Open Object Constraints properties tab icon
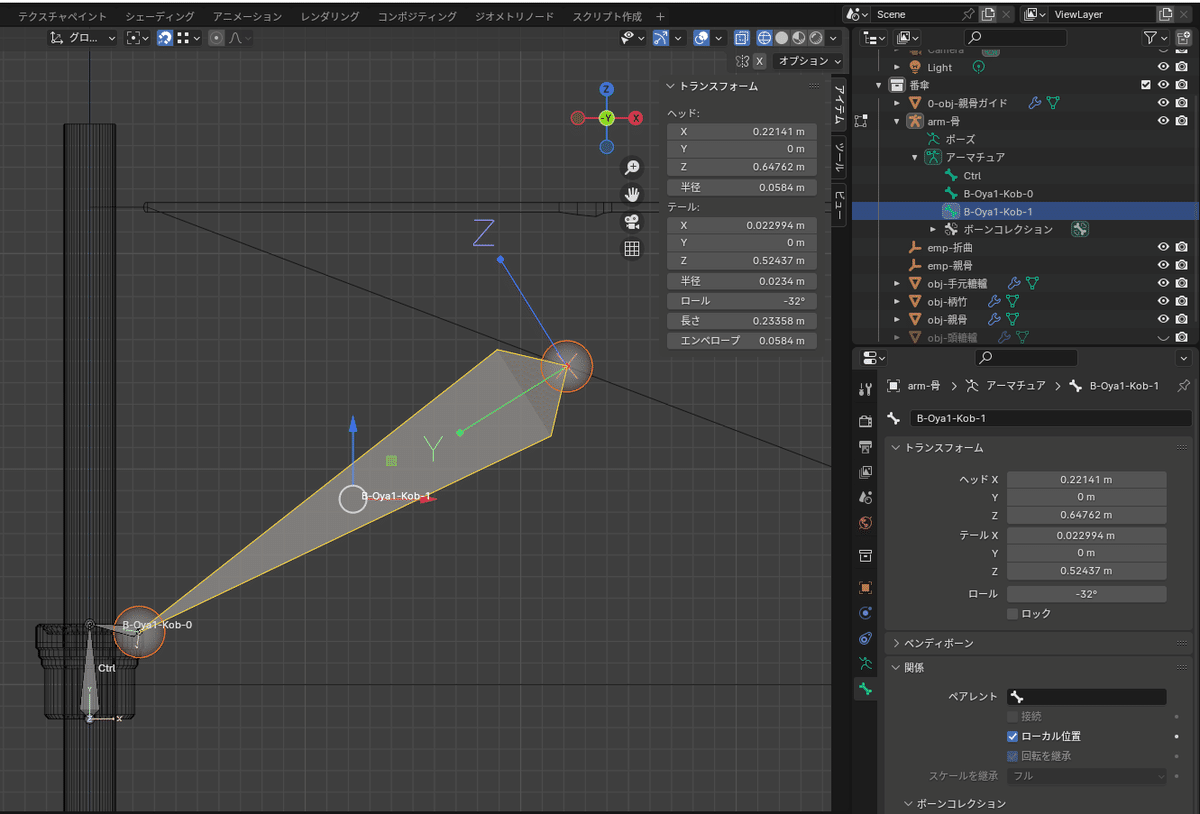The image size is (1200, 814). 866,638
